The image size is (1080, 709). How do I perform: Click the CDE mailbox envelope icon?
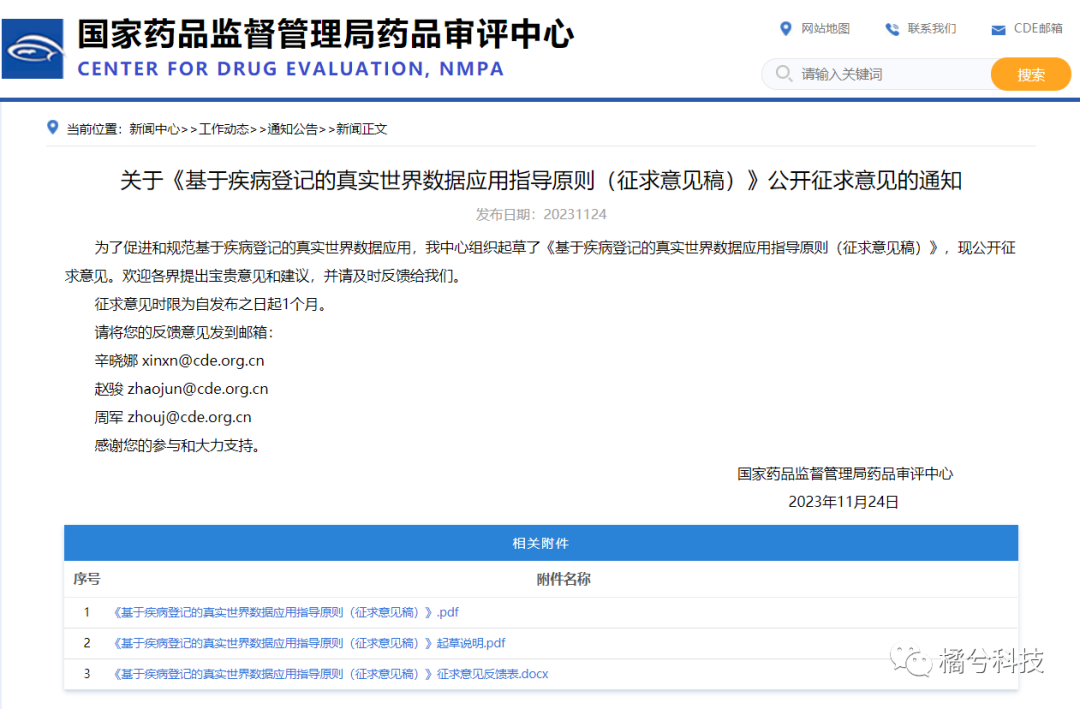point(998,30)
